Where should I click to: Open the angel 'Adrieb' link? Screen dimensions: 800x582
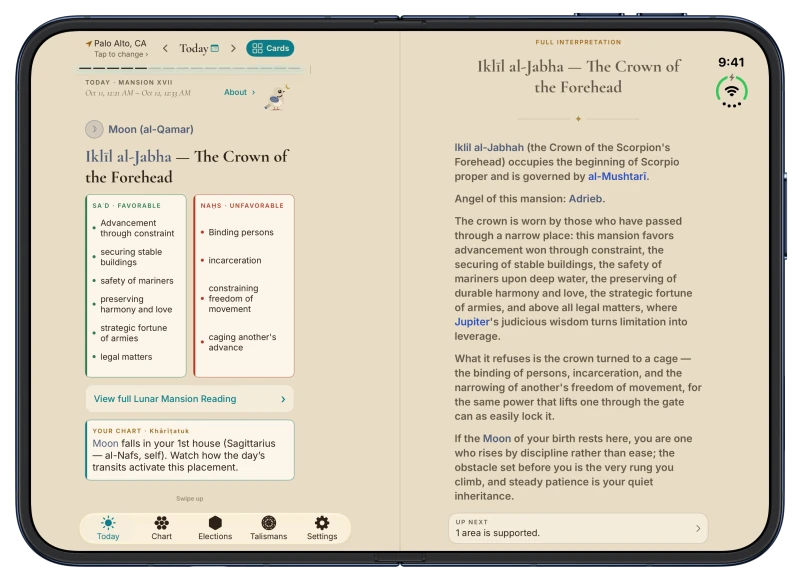coord(585,199)
